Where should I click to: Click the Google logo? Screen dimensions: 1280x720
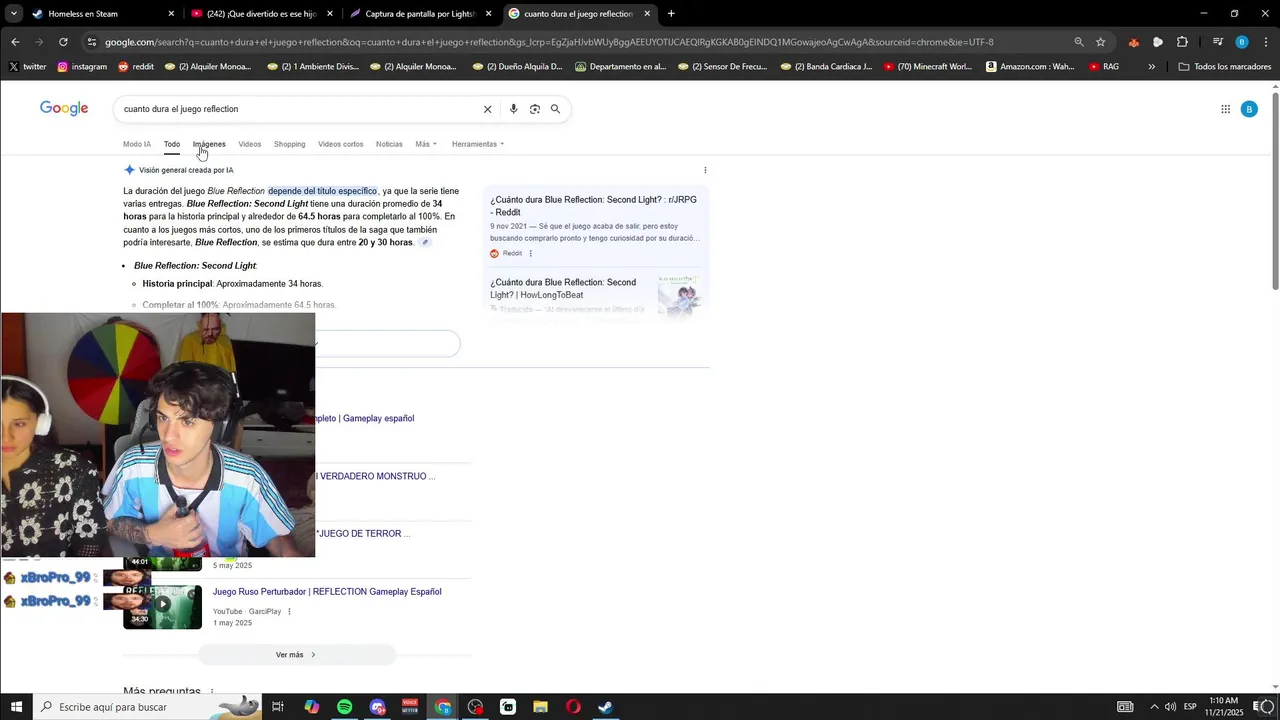[64, 108]
